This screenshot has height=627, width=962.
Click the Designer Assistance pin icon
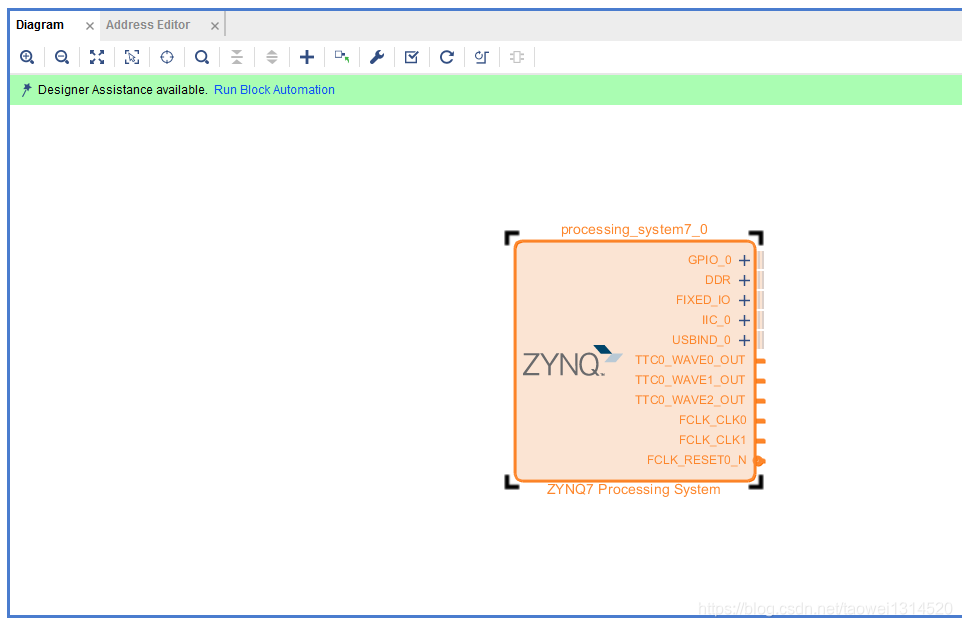click(x=26, y=90)
